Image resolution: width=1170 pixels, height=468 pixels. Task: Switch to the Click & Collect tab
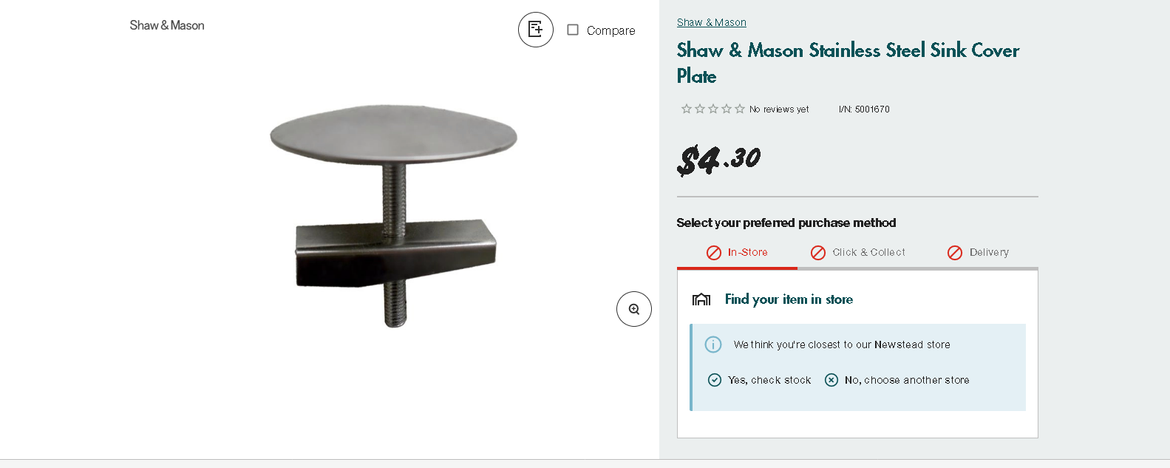point(858,253)
